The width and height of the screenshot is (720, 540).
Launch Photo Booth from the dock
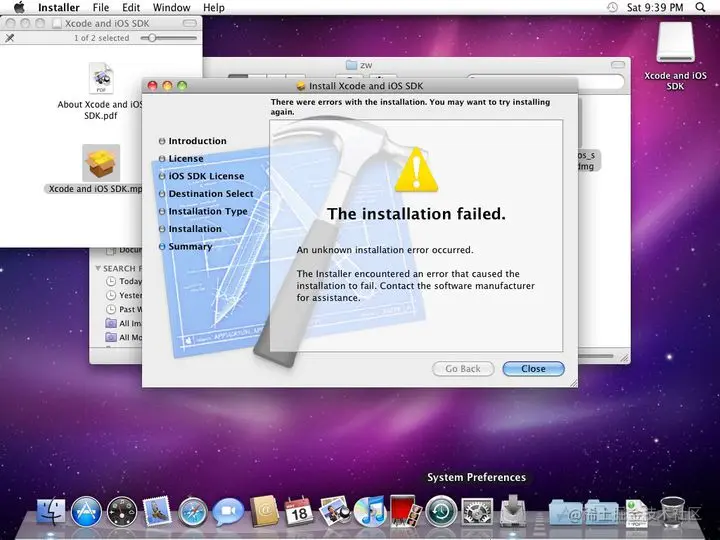(x=405, y=511)
